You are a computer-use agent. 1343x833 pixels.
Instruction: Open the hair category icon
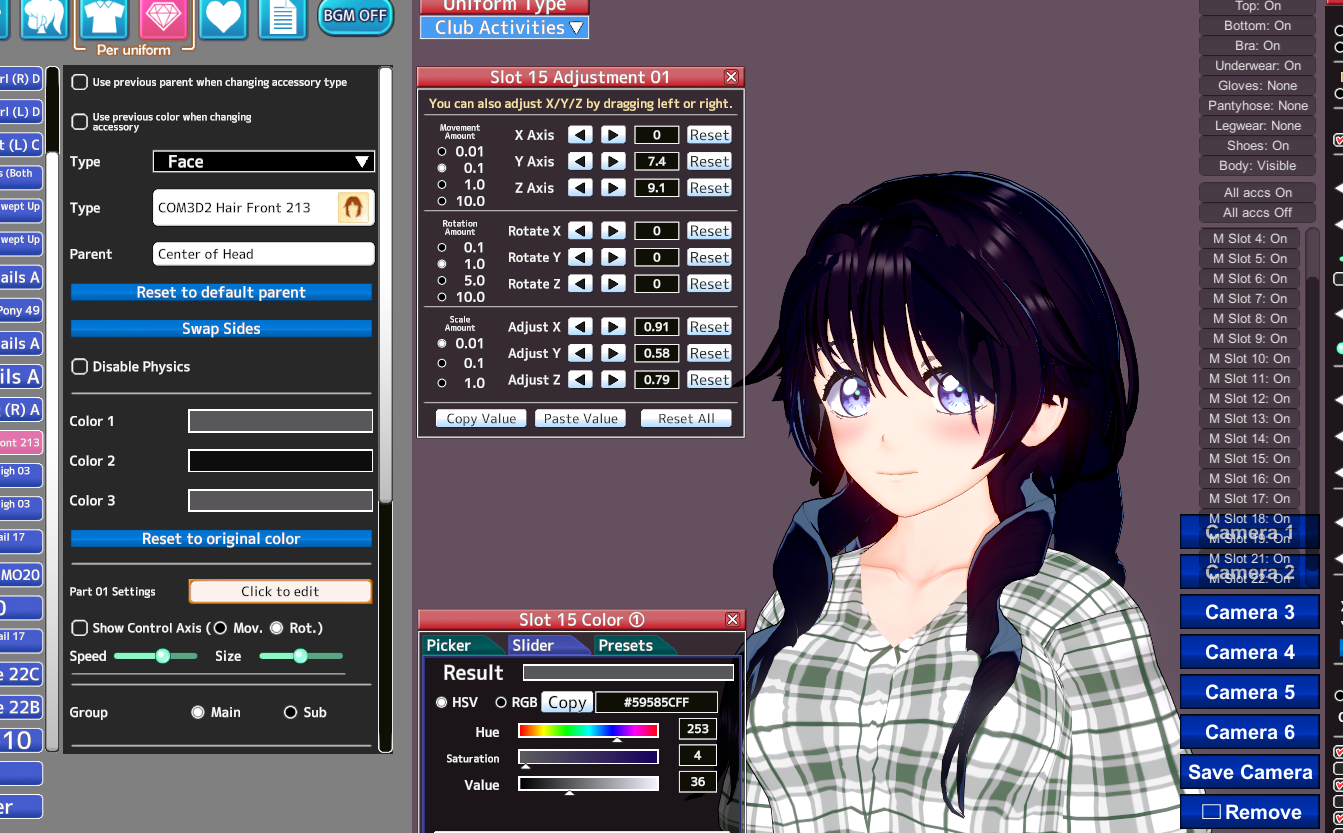[x=43, y=15]
